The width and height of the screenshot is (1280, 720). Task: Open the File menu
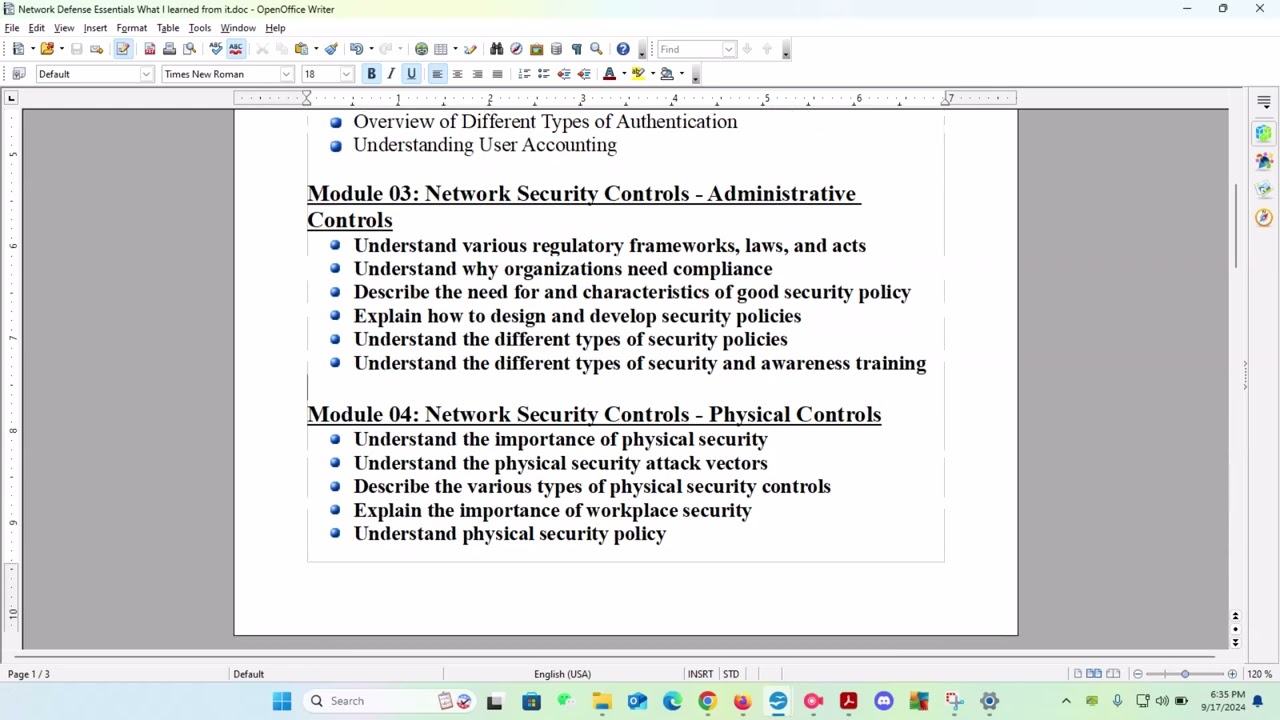point(12,28)
